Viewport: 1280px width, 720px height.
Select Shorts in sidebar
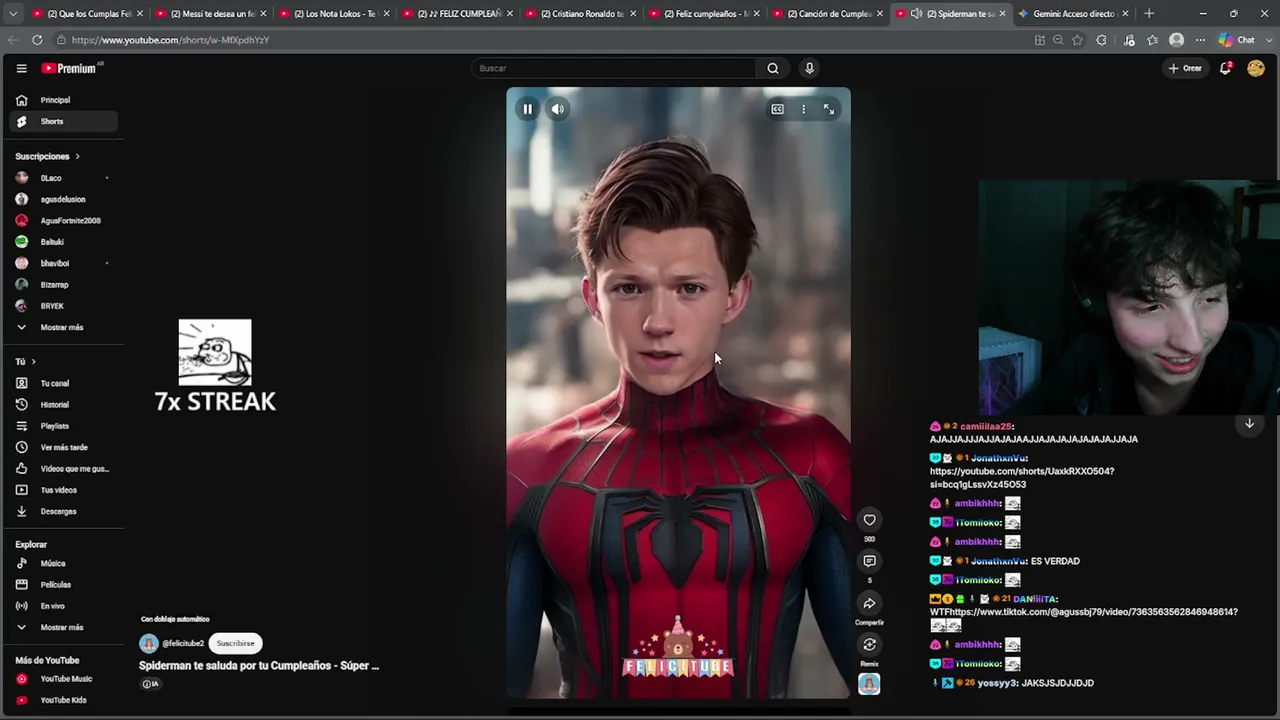64,121
